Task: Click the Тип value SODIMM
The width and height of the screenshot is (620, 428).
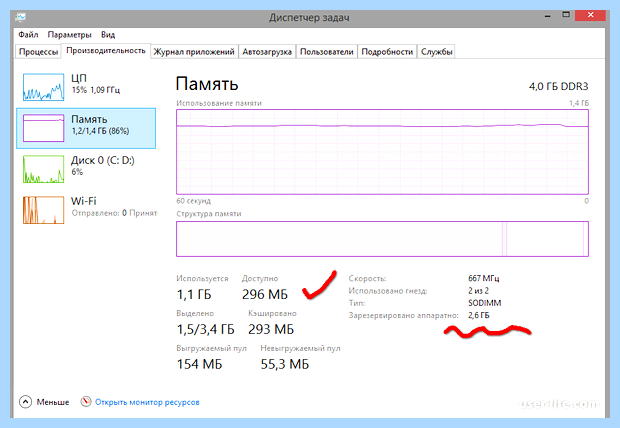Action: coord(484,303)
